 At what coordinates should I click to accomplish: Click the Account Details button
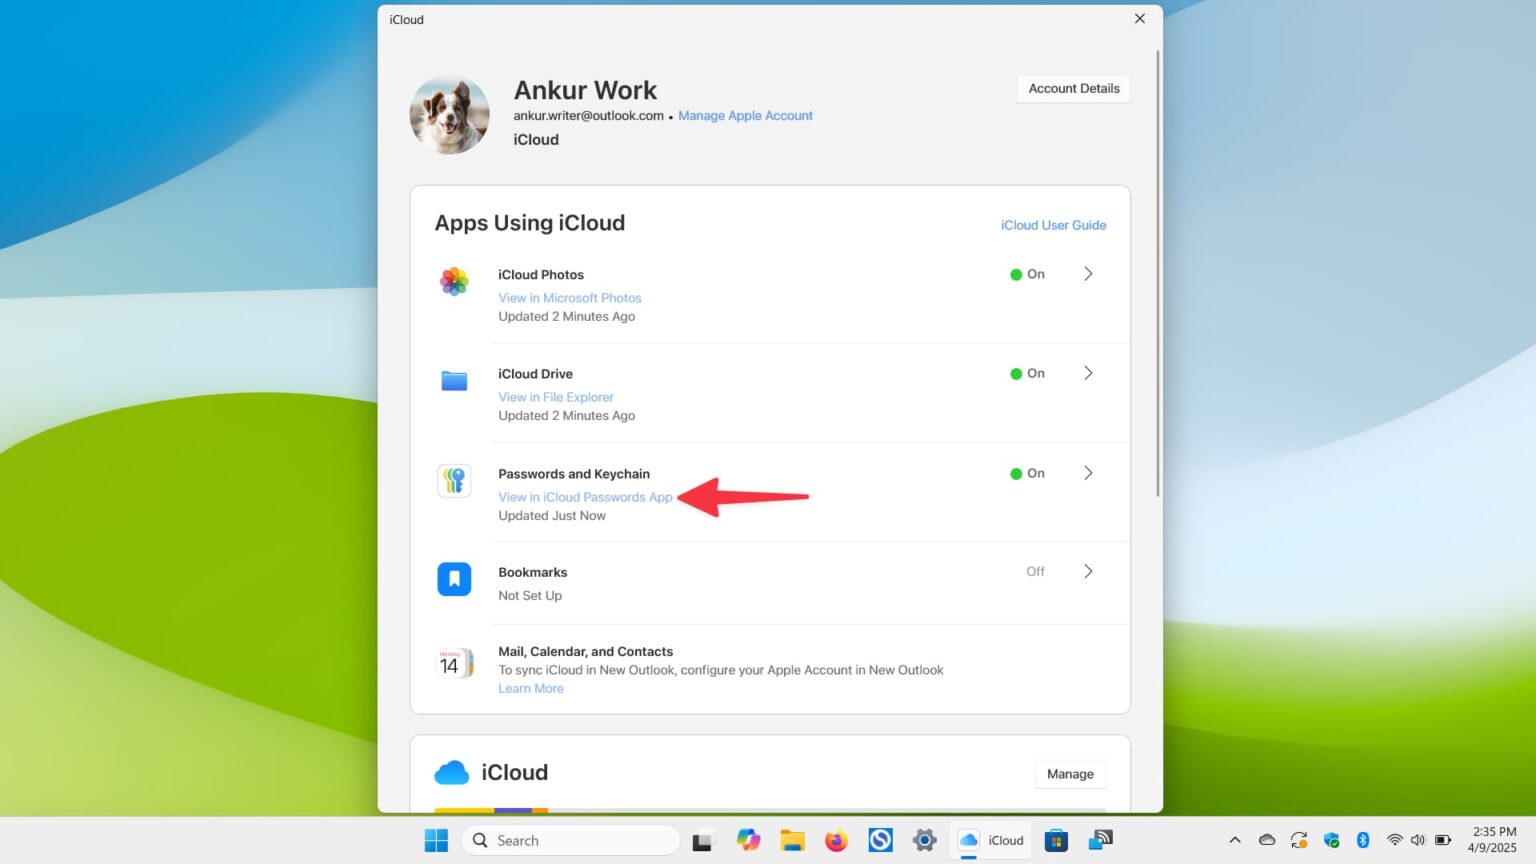click(x=1074, y=88)
